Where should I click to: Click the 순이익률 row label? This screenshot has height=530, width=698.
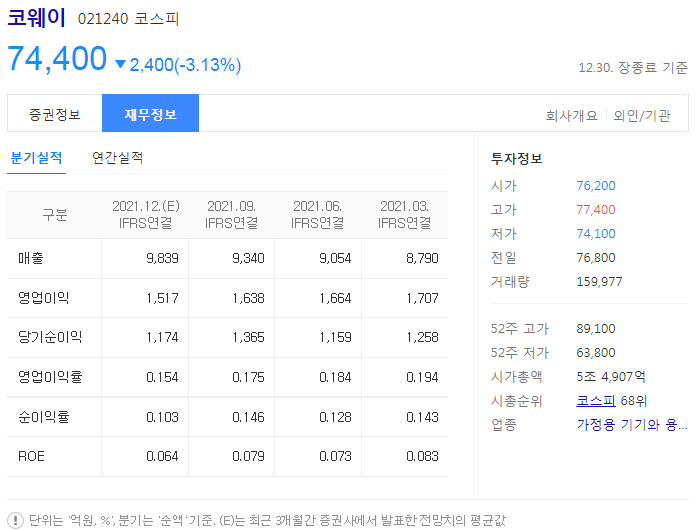click(x=44, y=417)
